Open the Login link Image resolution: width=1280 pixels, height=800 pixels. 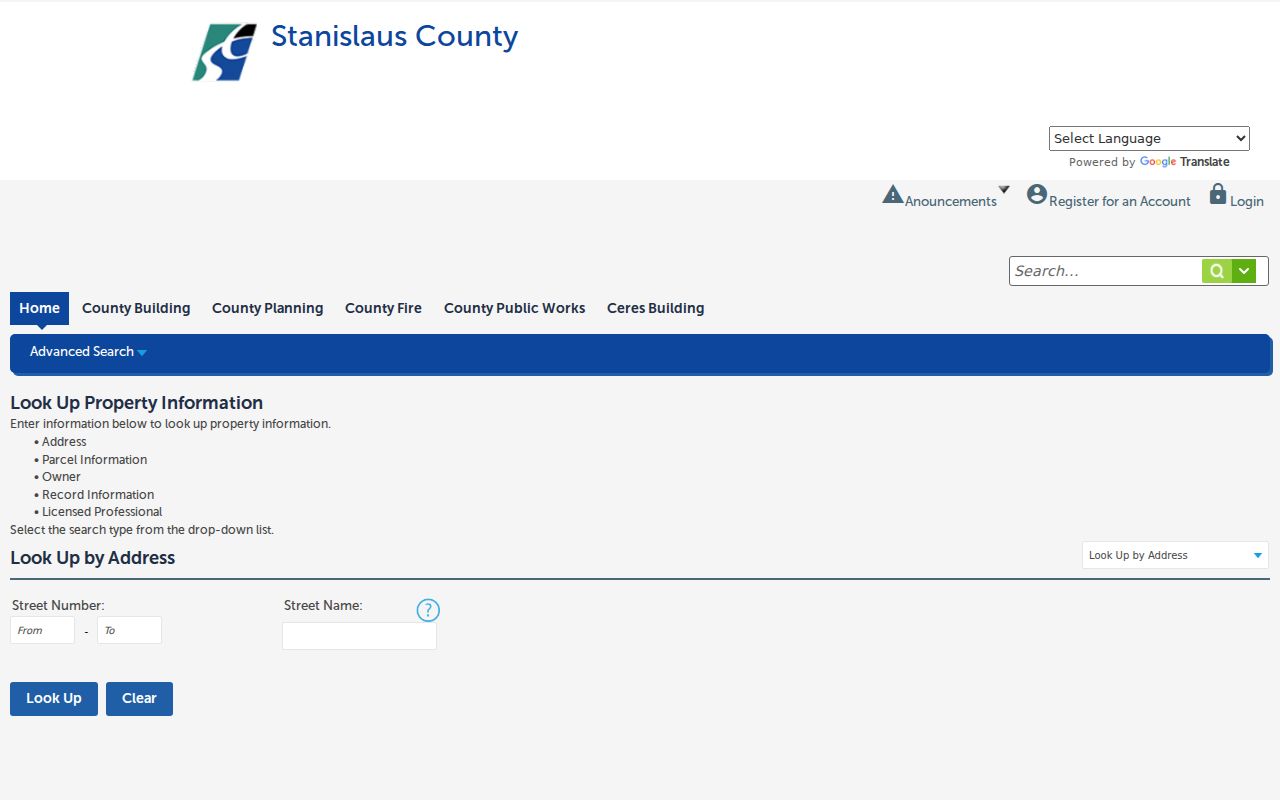click(x=1247, y=201)
